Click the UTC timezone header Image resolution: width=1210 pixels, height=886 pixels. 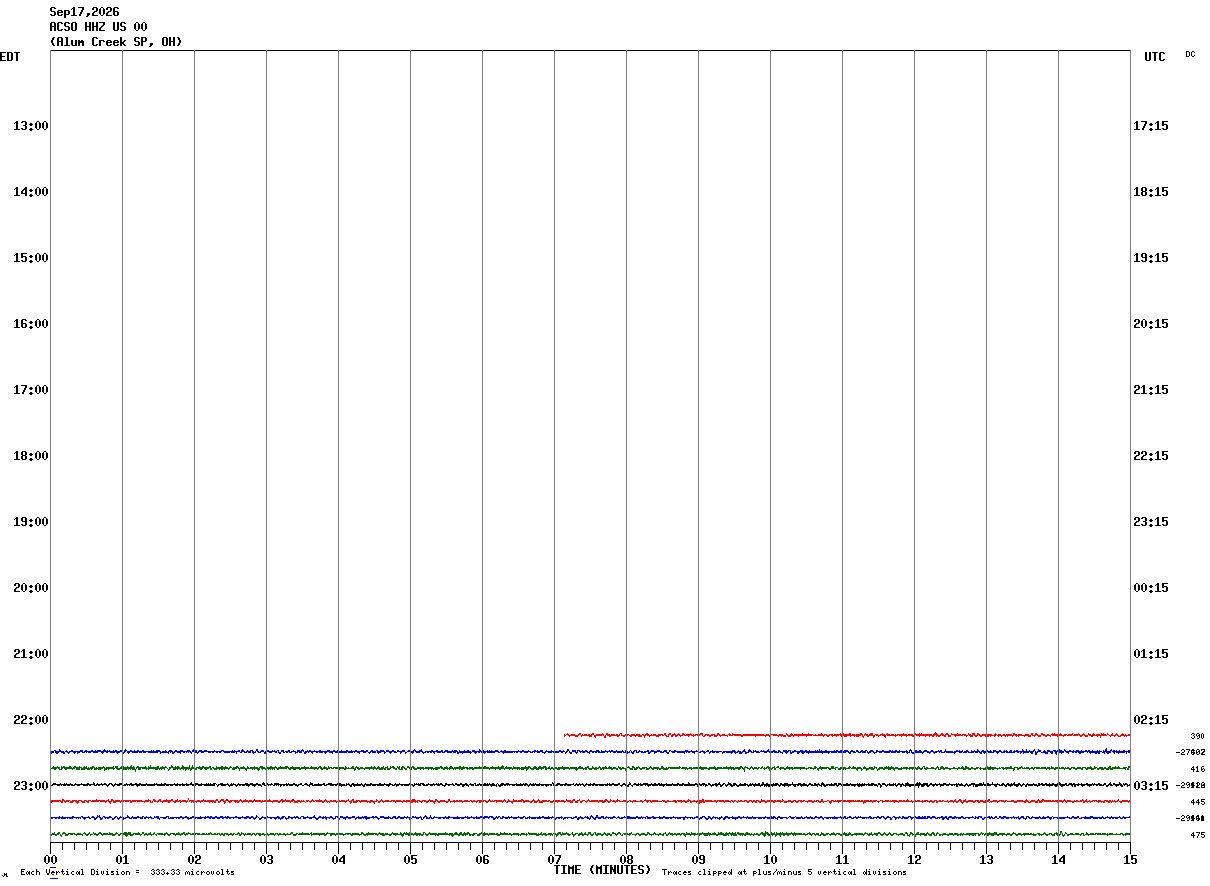[1155, 57]
